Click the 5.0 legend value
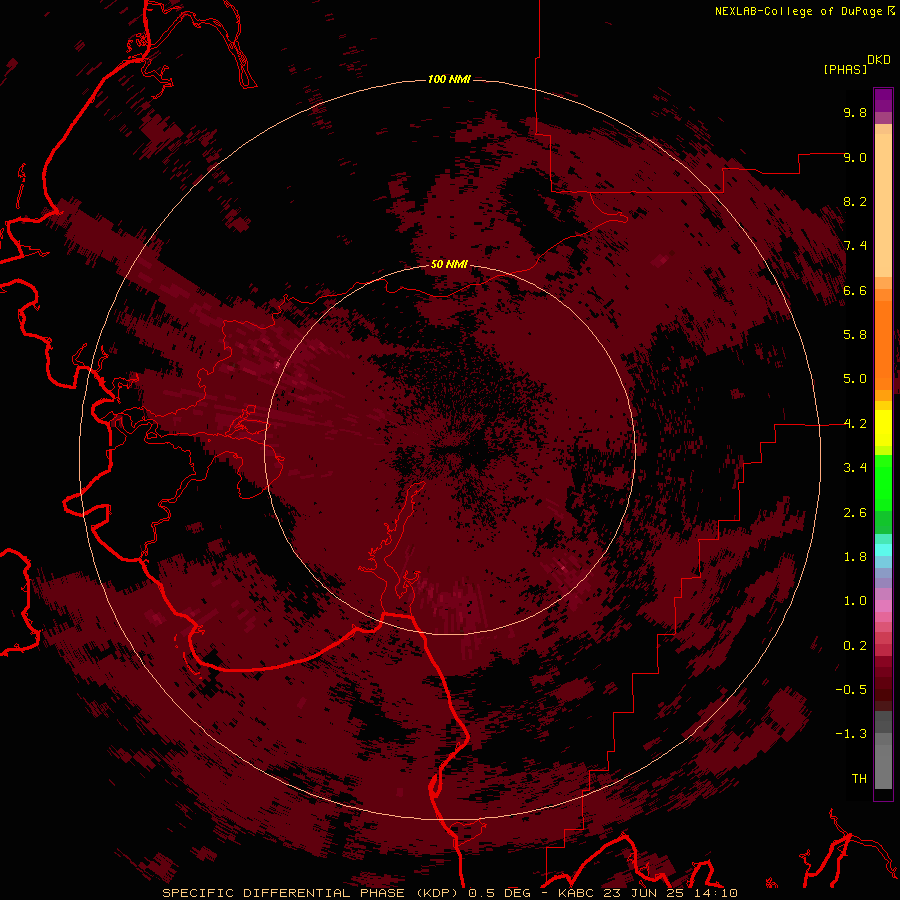Viewport: 900px width, 900px height. point(855,379)
